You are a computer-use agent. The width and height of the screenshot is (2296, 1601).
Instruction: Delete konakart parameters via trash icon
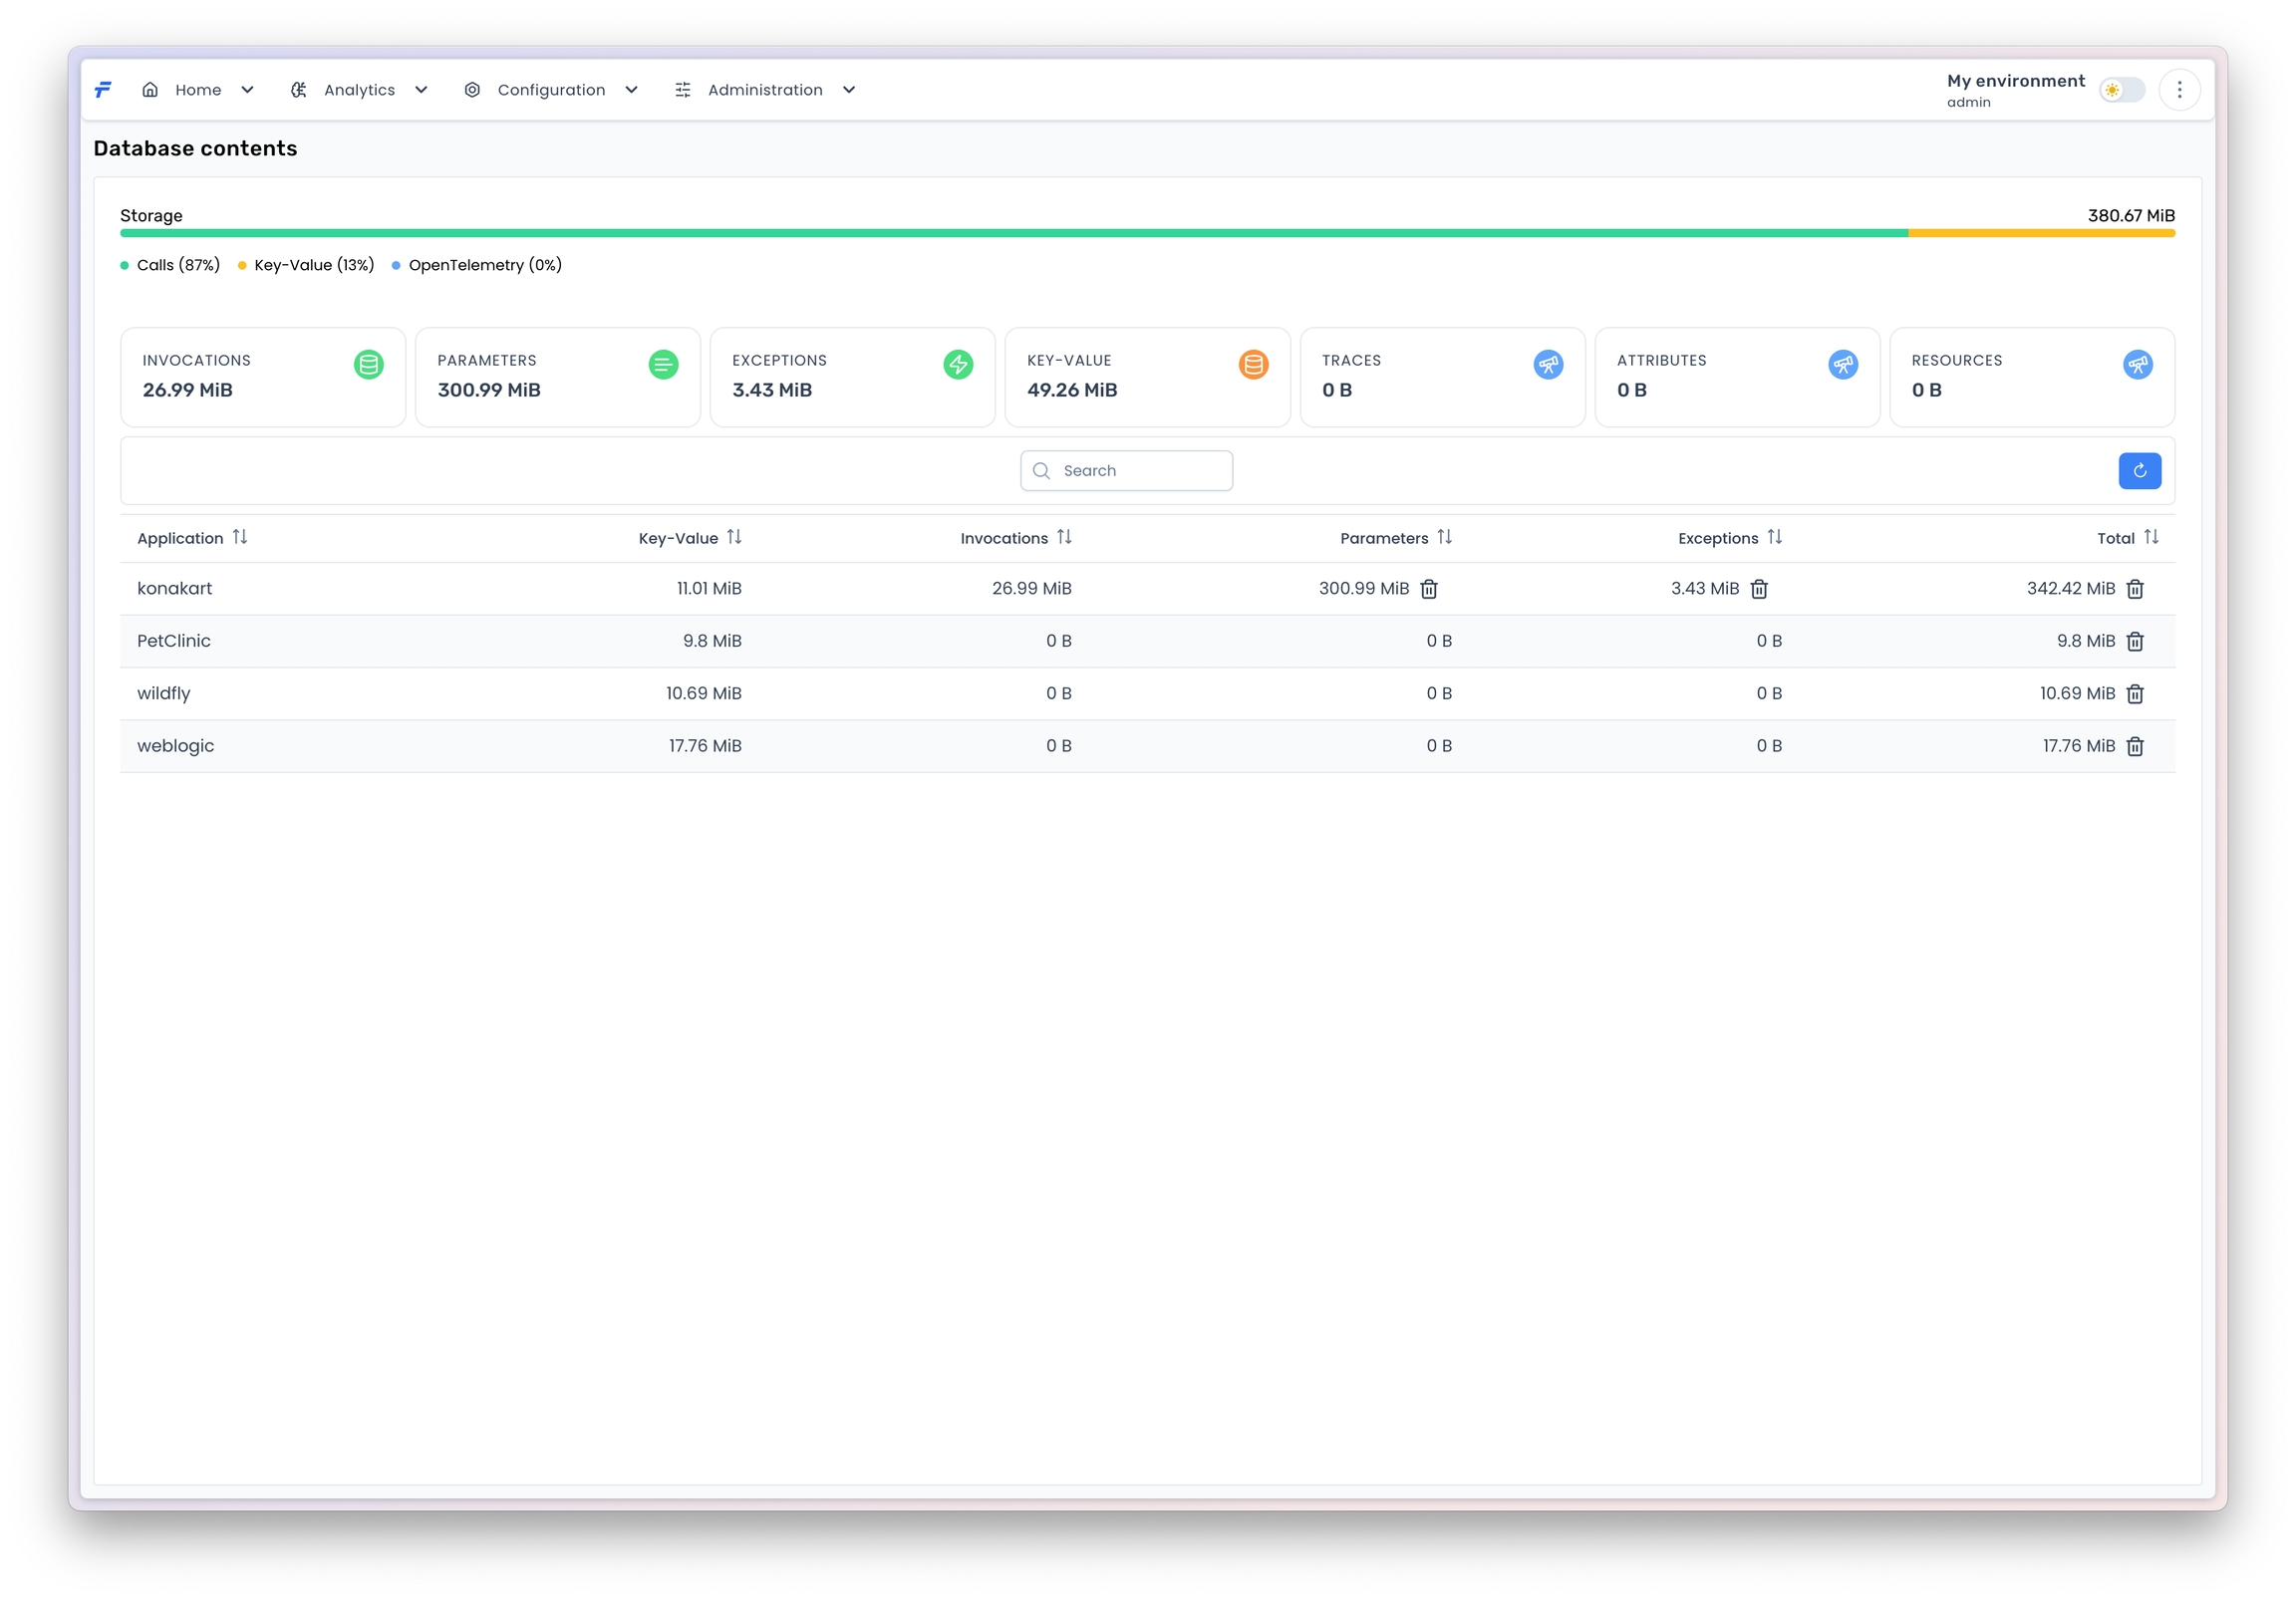pos(1428,589)
